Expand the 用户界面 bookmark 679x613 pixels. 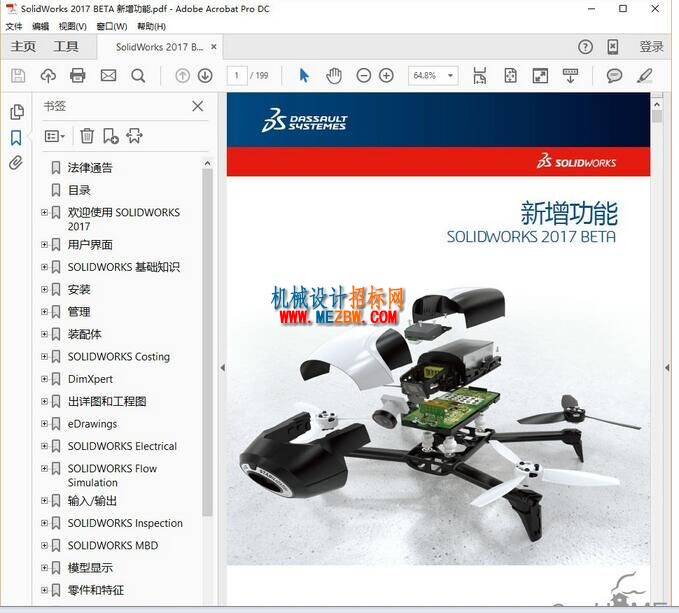(44, 245)
